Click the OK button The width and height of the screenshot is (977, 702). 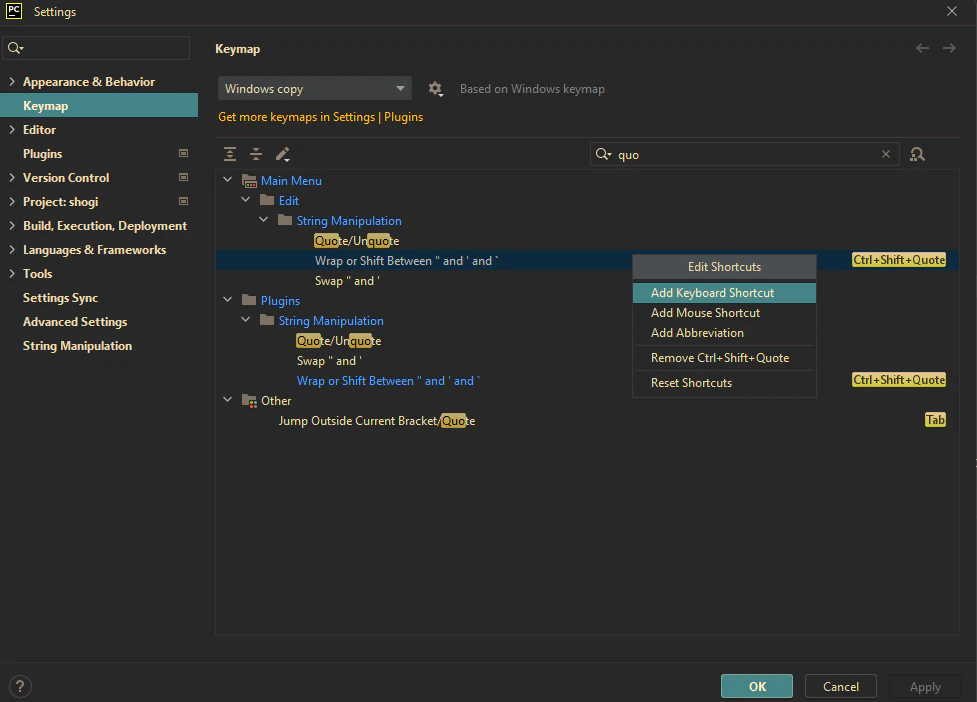757,686
